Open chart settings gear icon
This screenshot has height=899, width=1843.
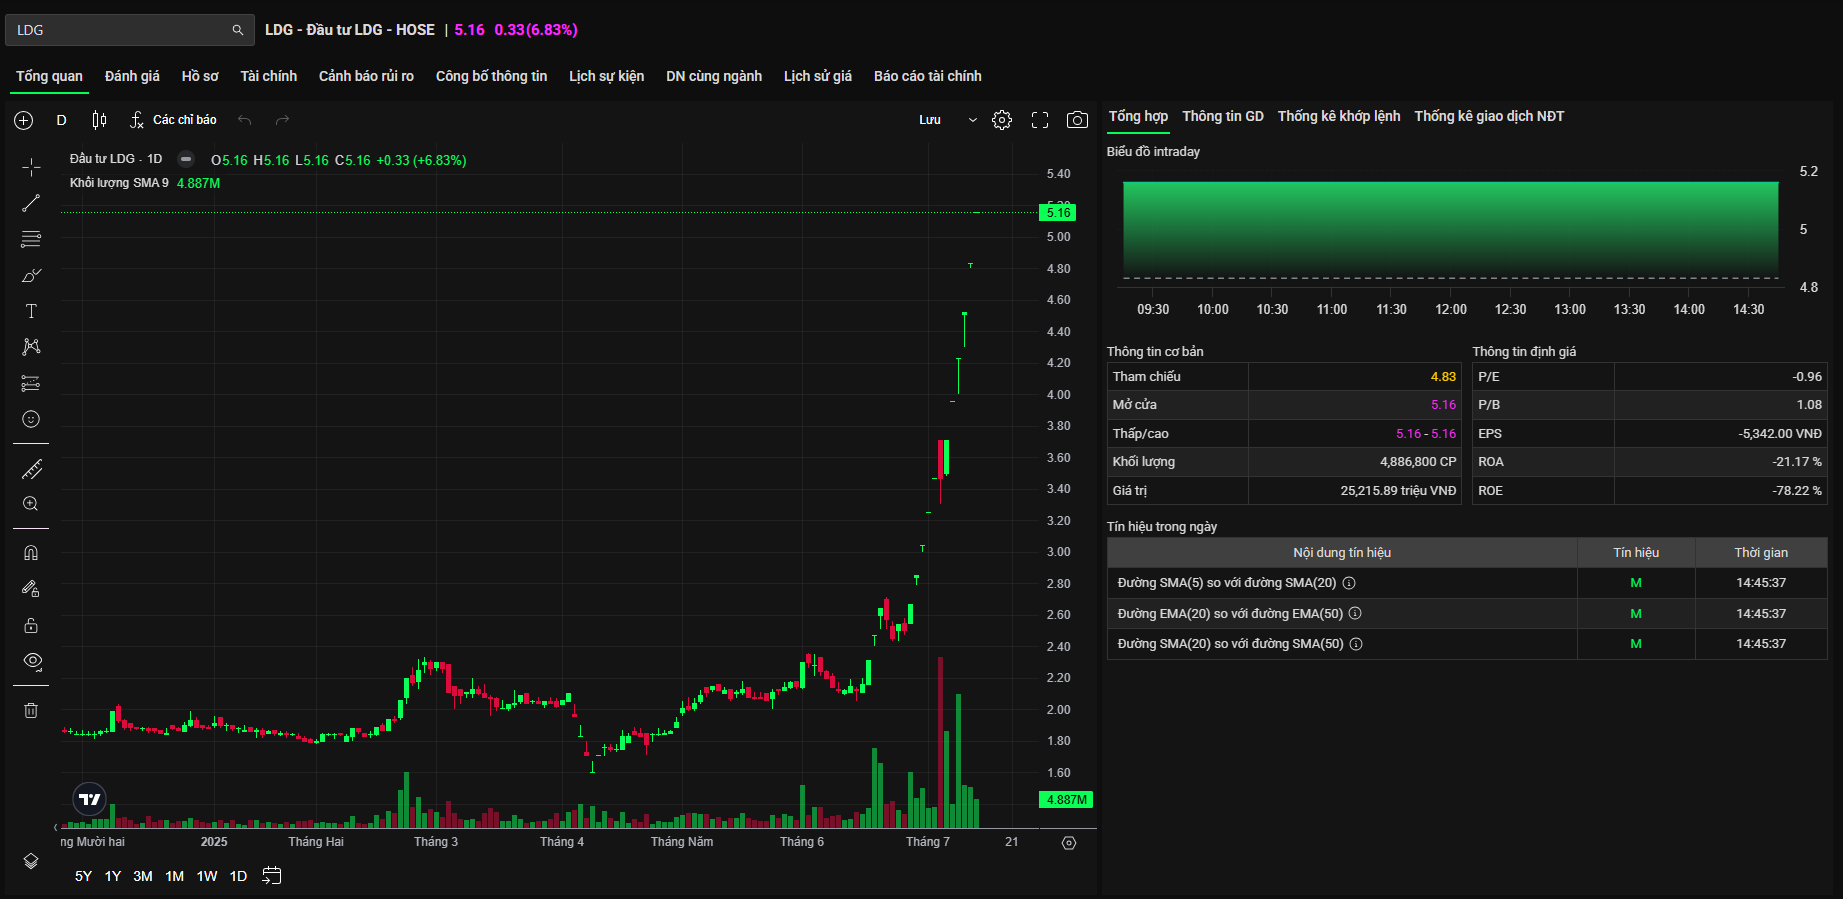click(x=1002, y=120)
